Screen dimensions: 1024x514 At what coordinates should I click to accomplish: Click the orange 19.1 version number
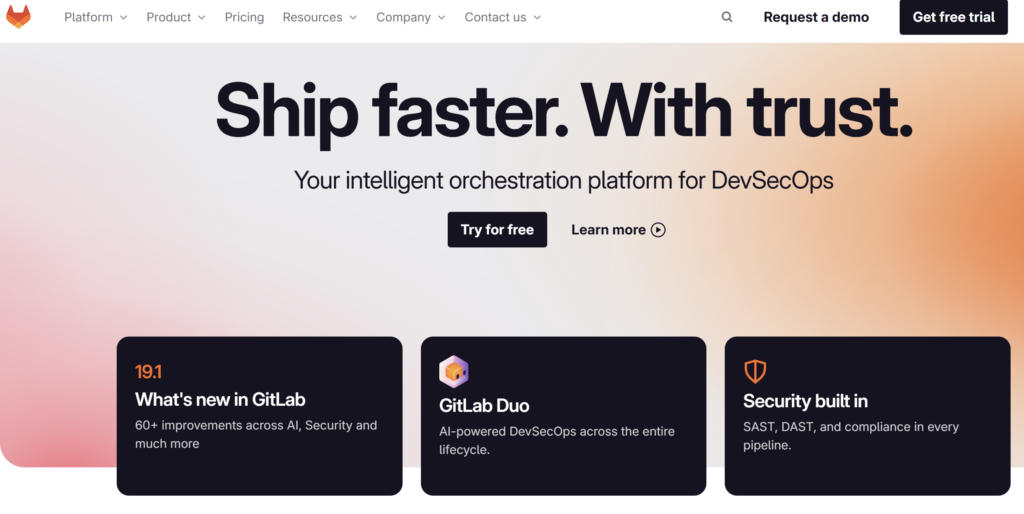[x=148, y=372]
